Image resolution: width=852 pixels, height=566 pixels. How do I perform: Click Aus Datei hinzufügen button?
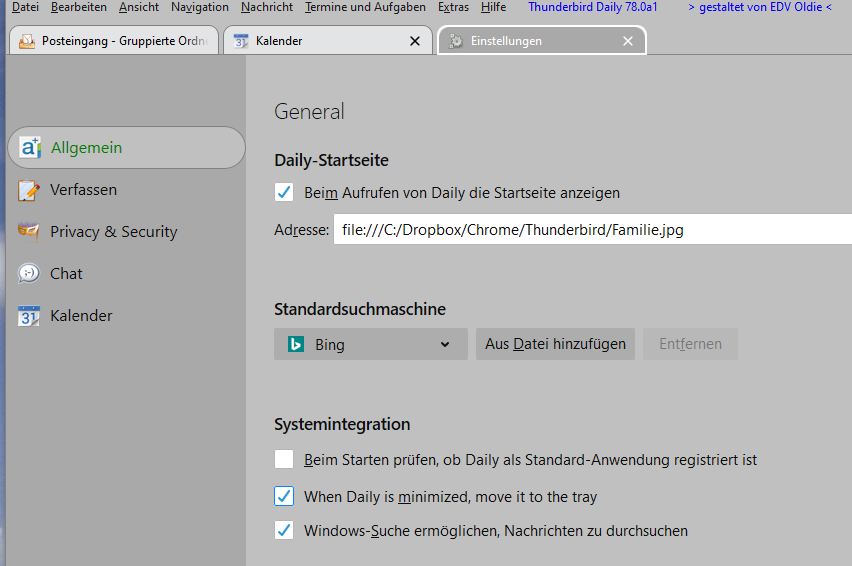pyautogui.click(x=555, y=344)
